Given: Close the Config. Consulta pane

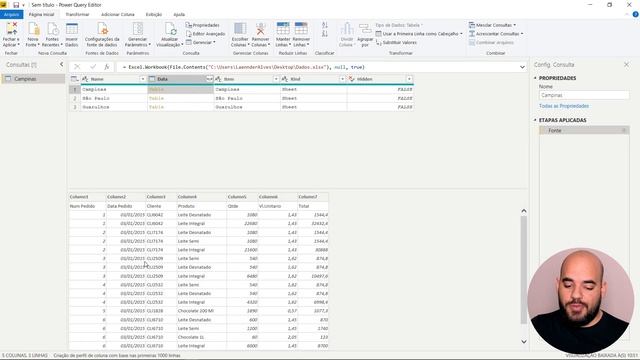Looking at the screenshot, I should [x=626, y=64].
